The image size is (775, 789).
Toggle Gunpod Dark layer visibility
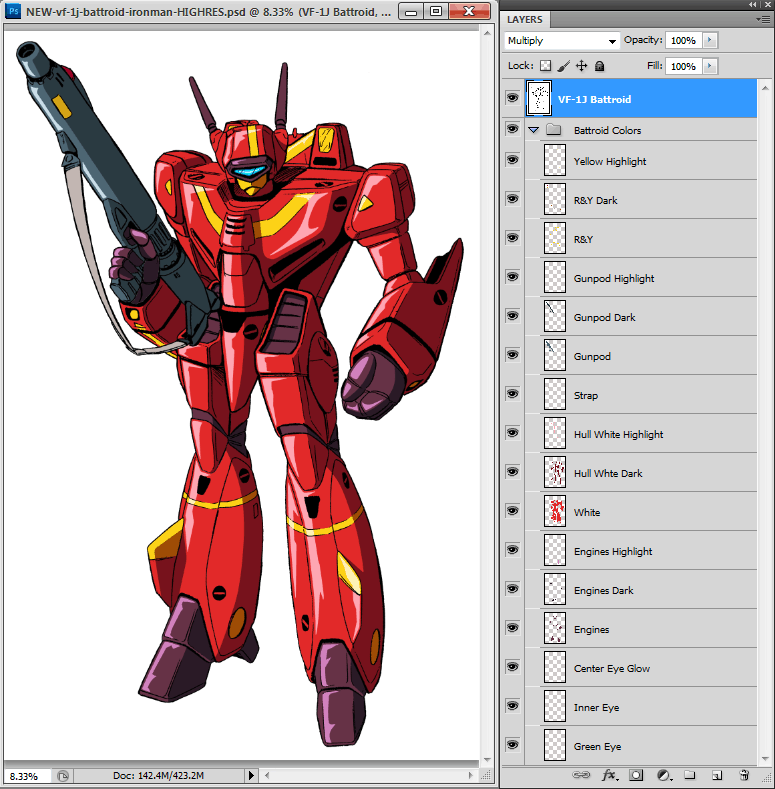tap(512, 315)
